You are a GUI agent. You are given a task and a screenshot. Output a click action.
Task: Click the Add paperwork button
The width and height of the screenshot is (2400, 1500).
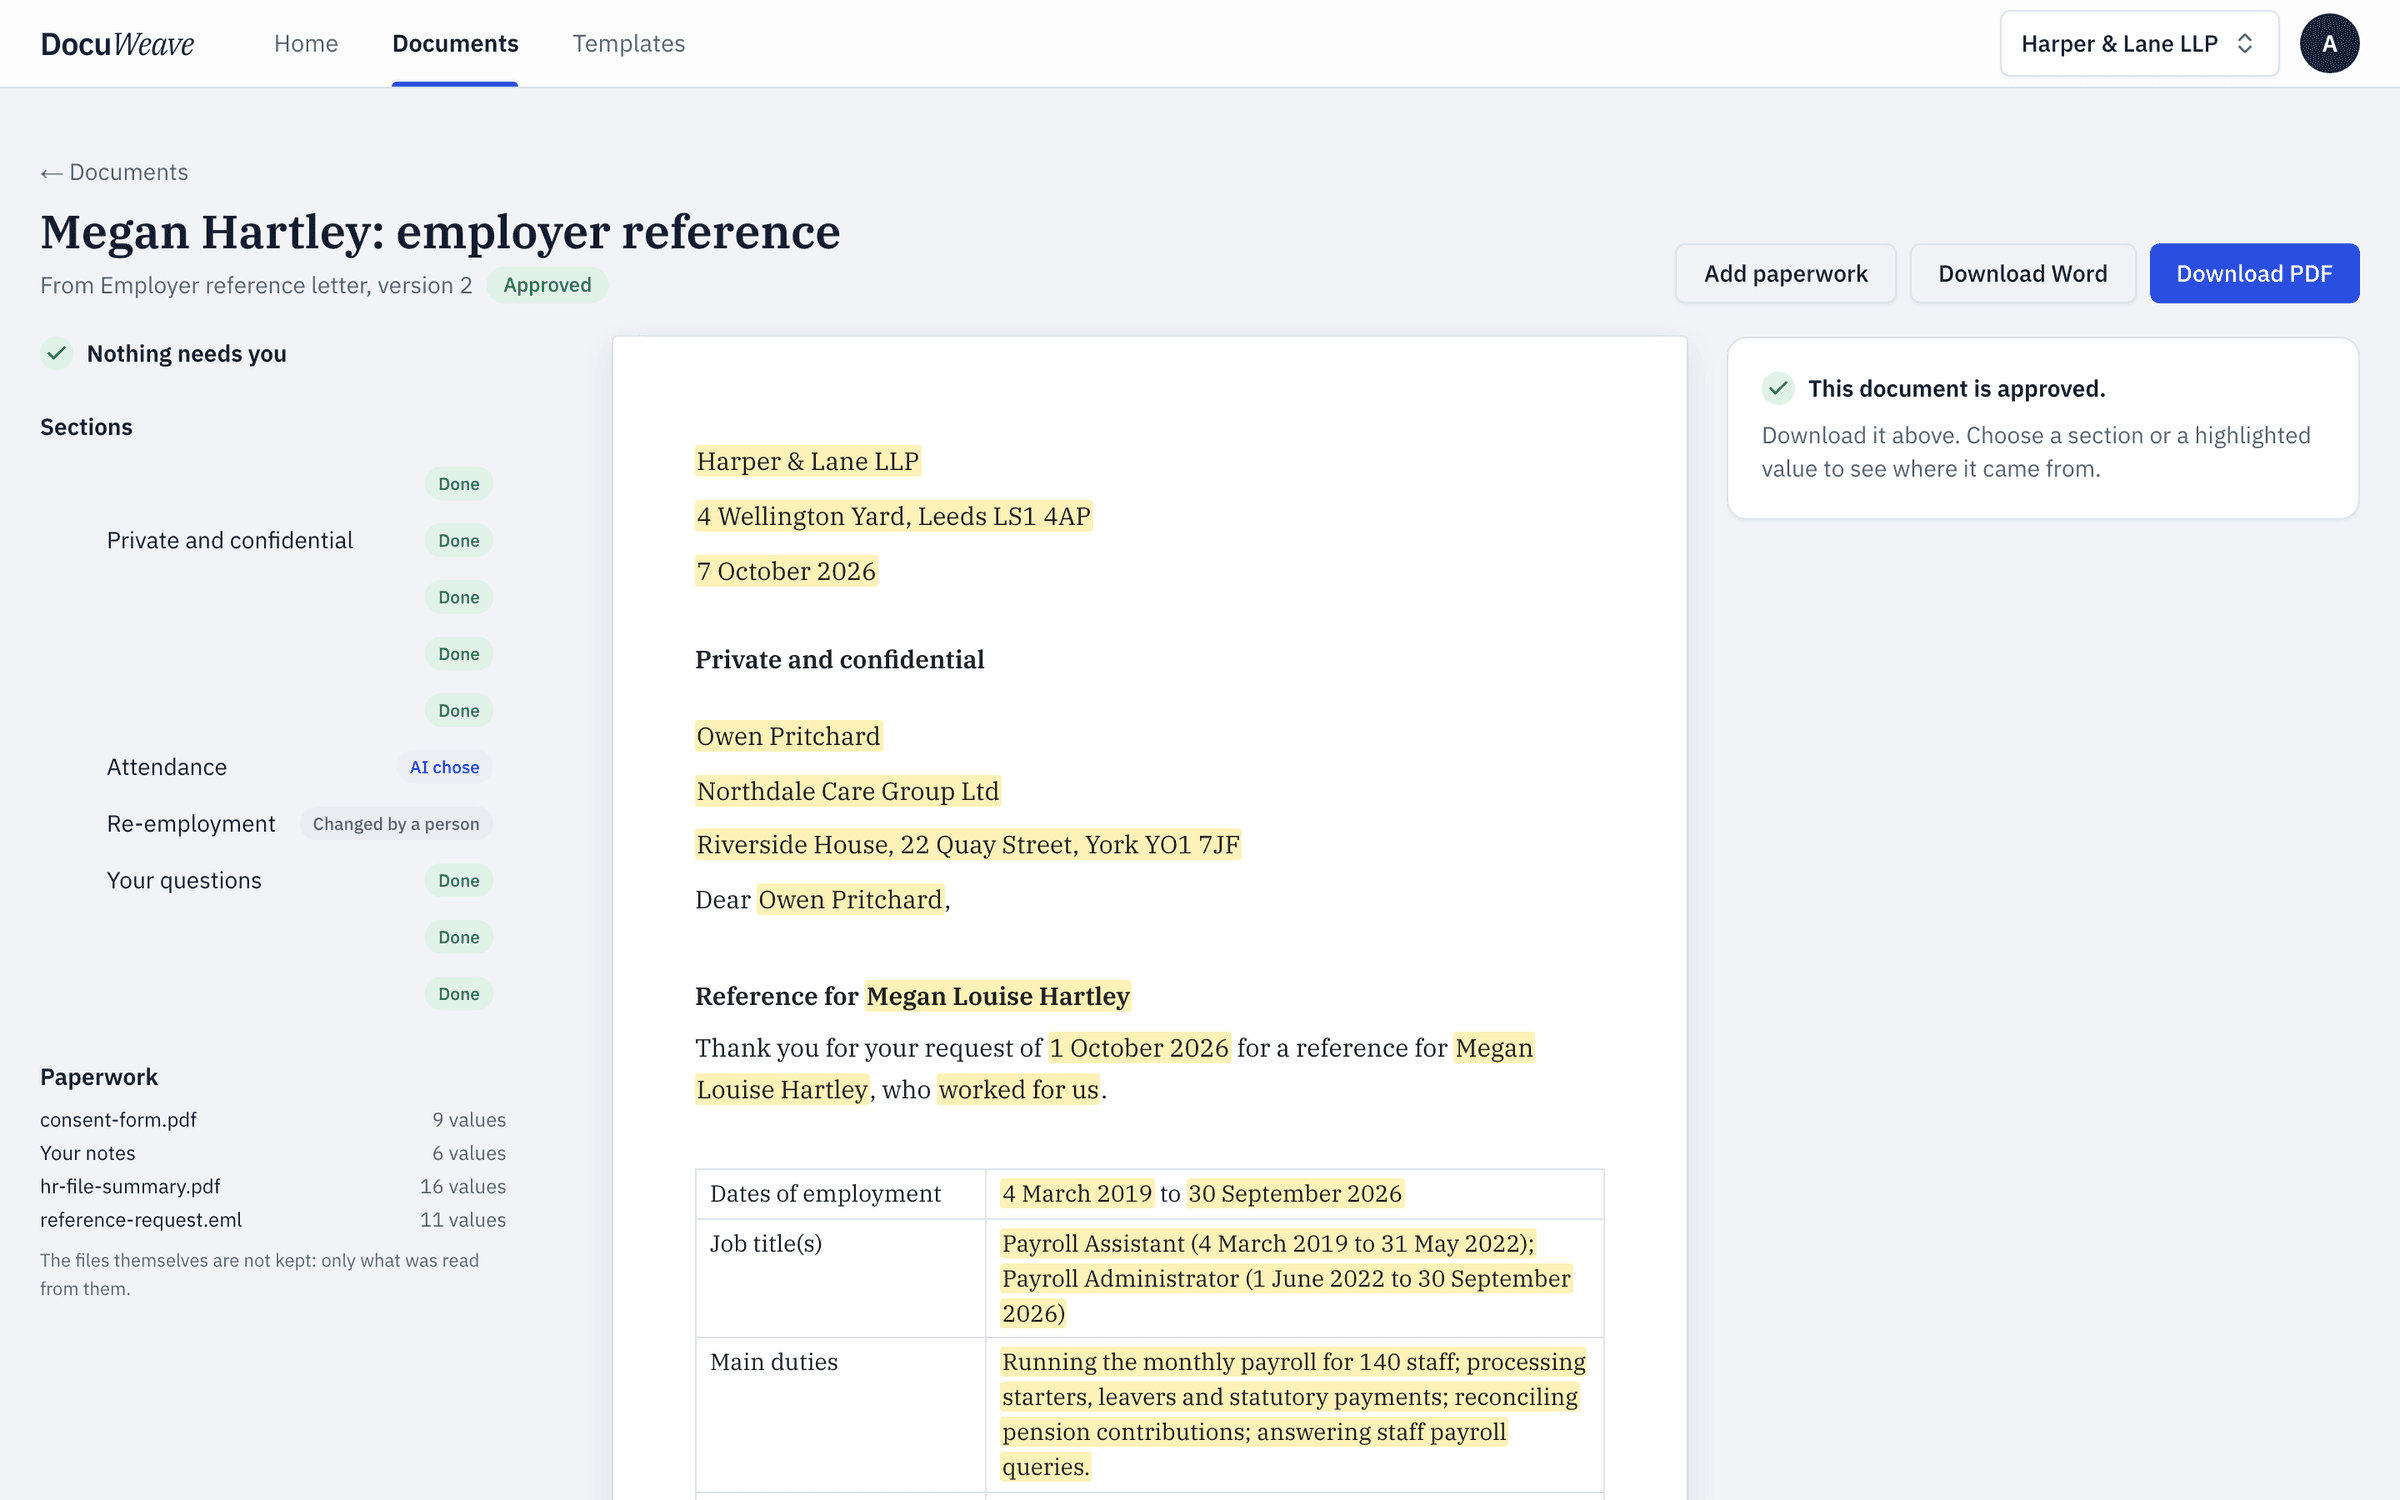coord(1785,273)
